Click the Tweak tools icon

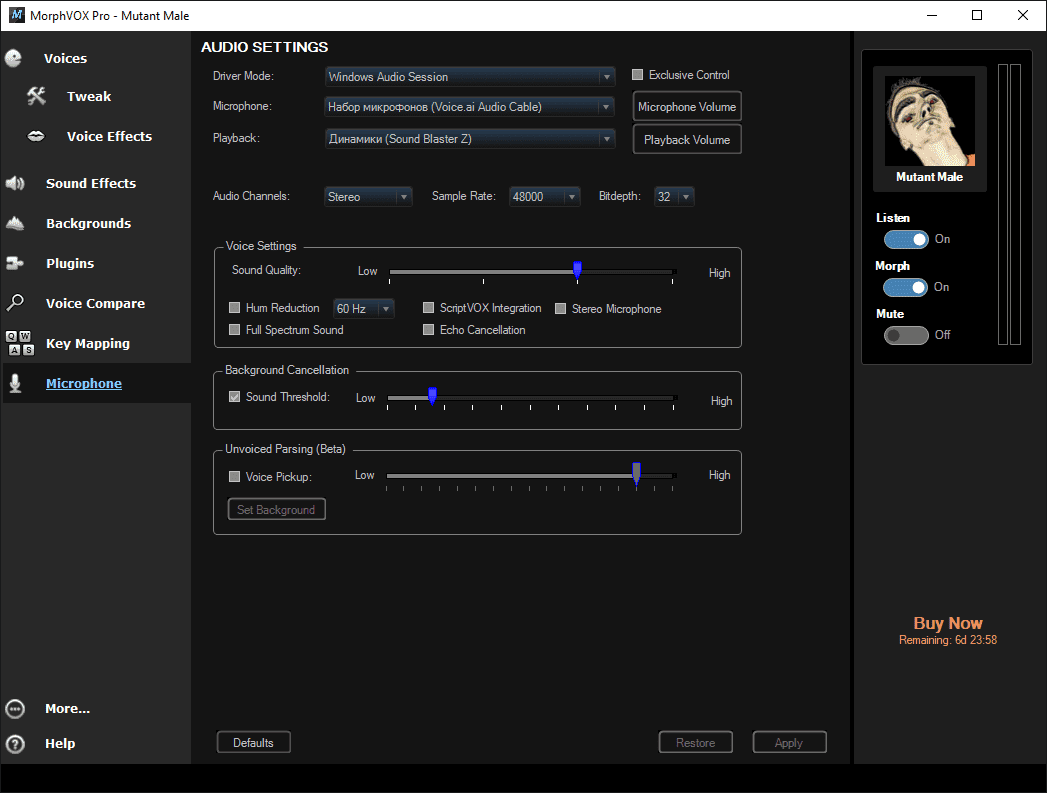click(36, 96)
